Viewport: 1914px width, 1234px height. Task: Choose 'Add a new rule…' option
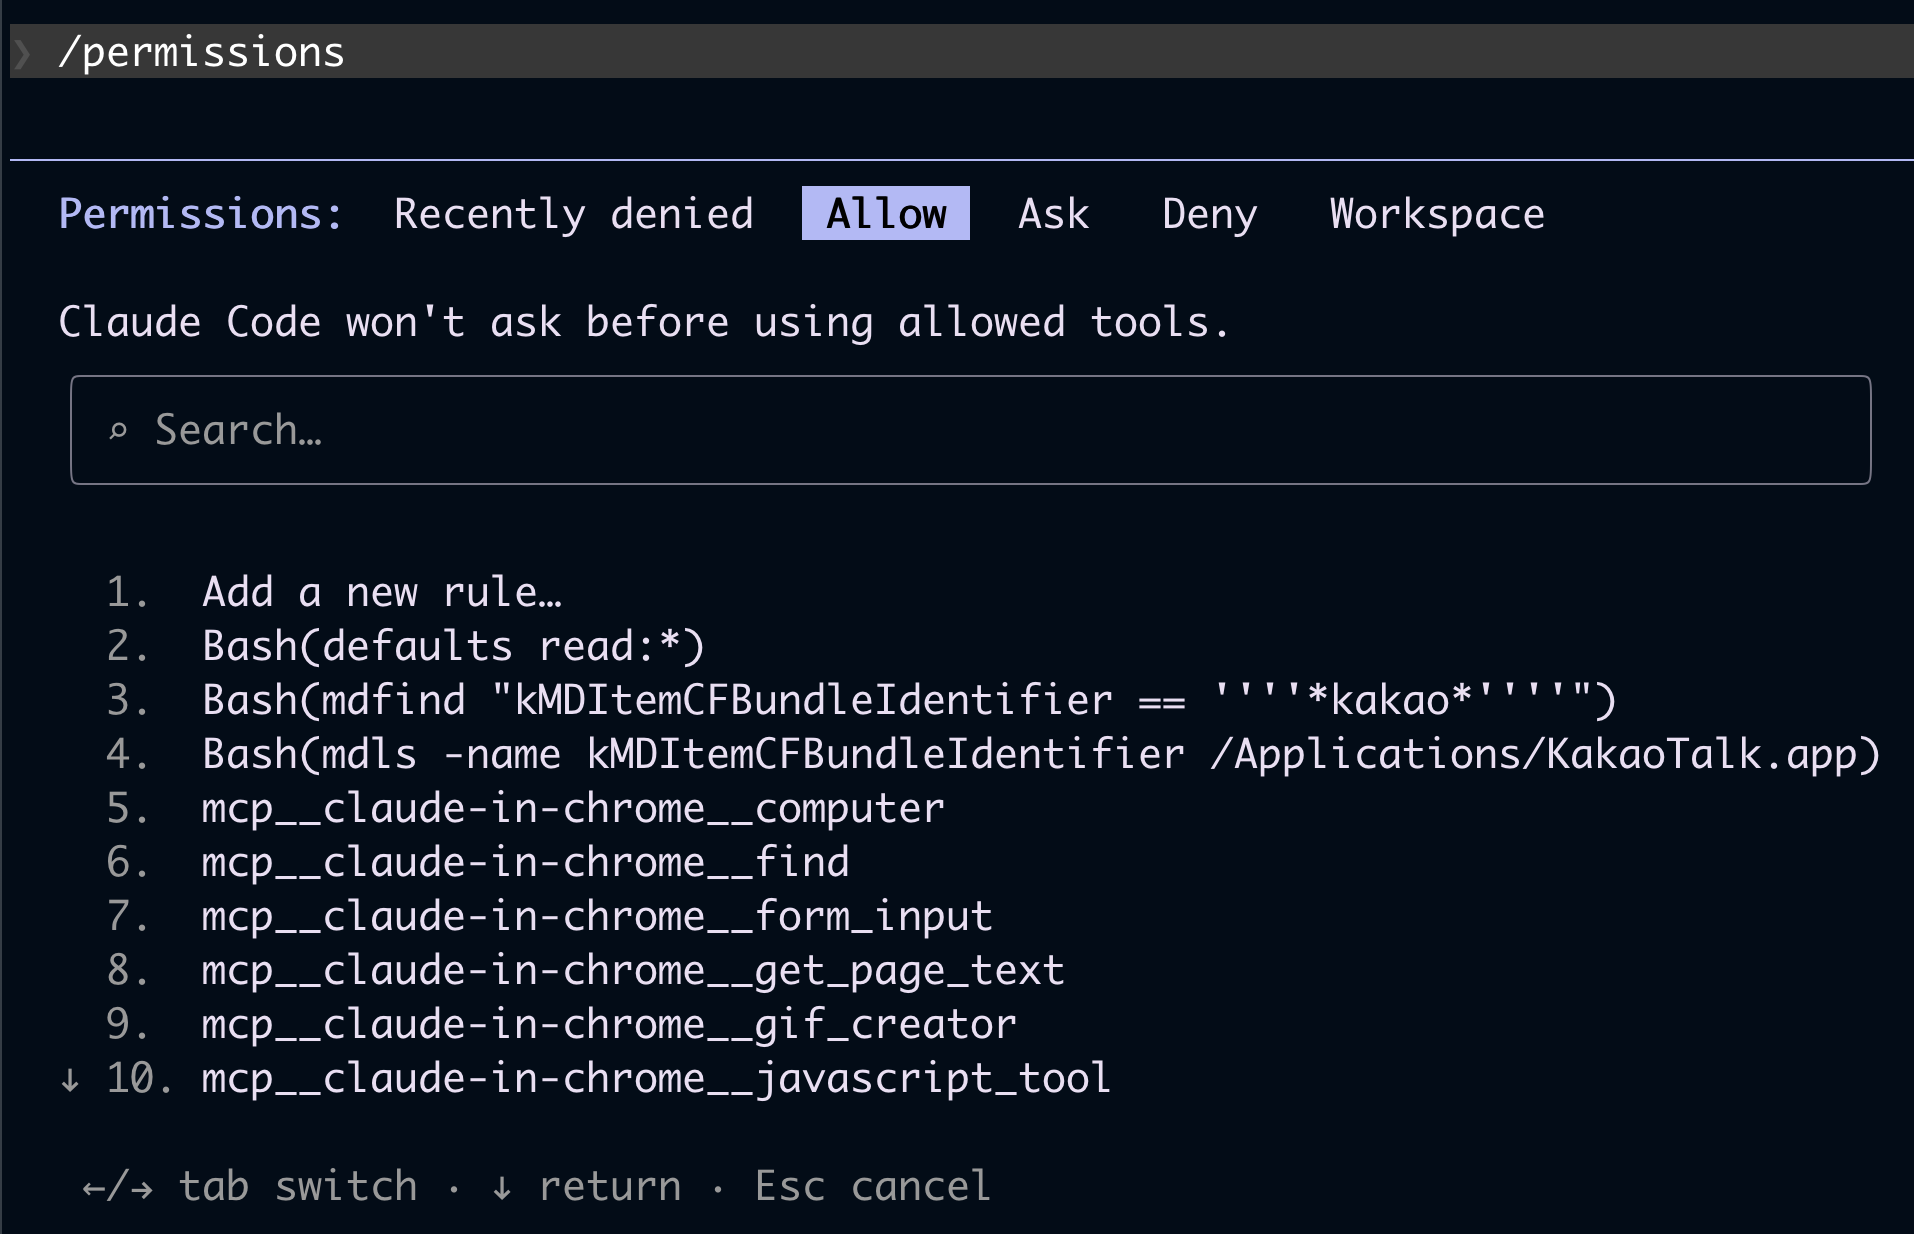pos(382,592)
